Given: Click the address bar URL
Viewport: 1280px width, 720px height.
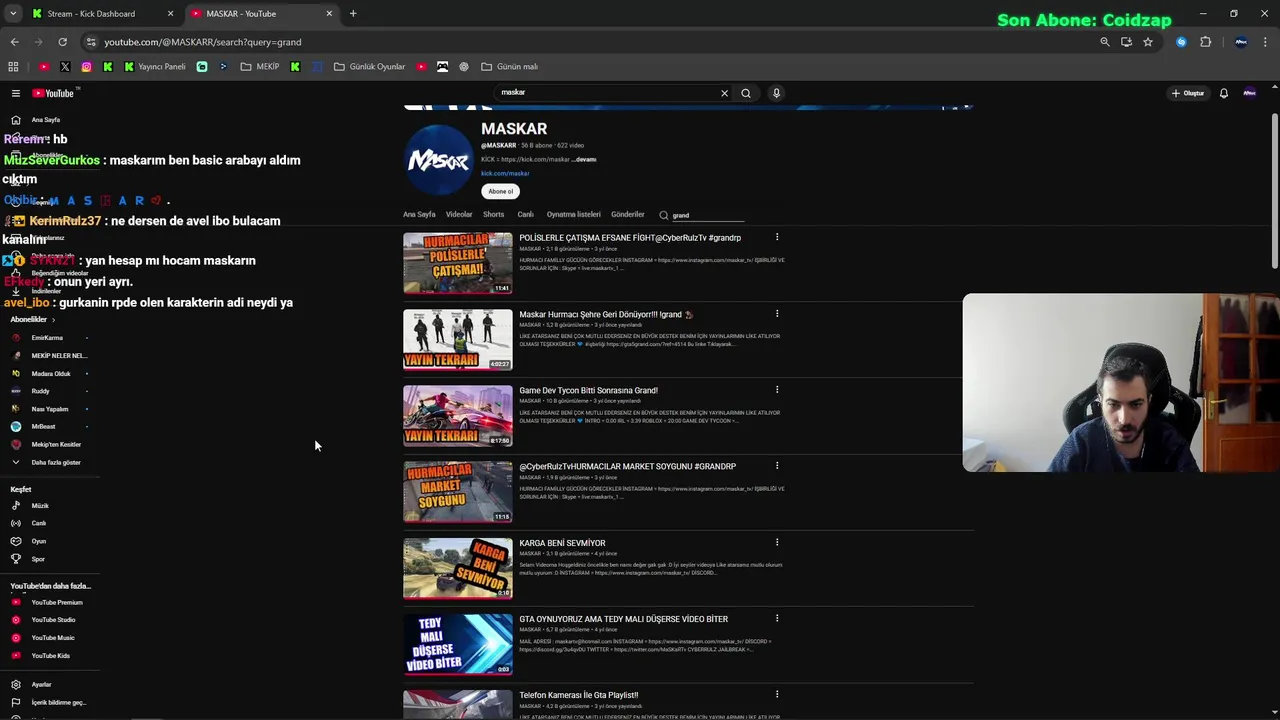Looking at the screenshot, I should point(203,42).
